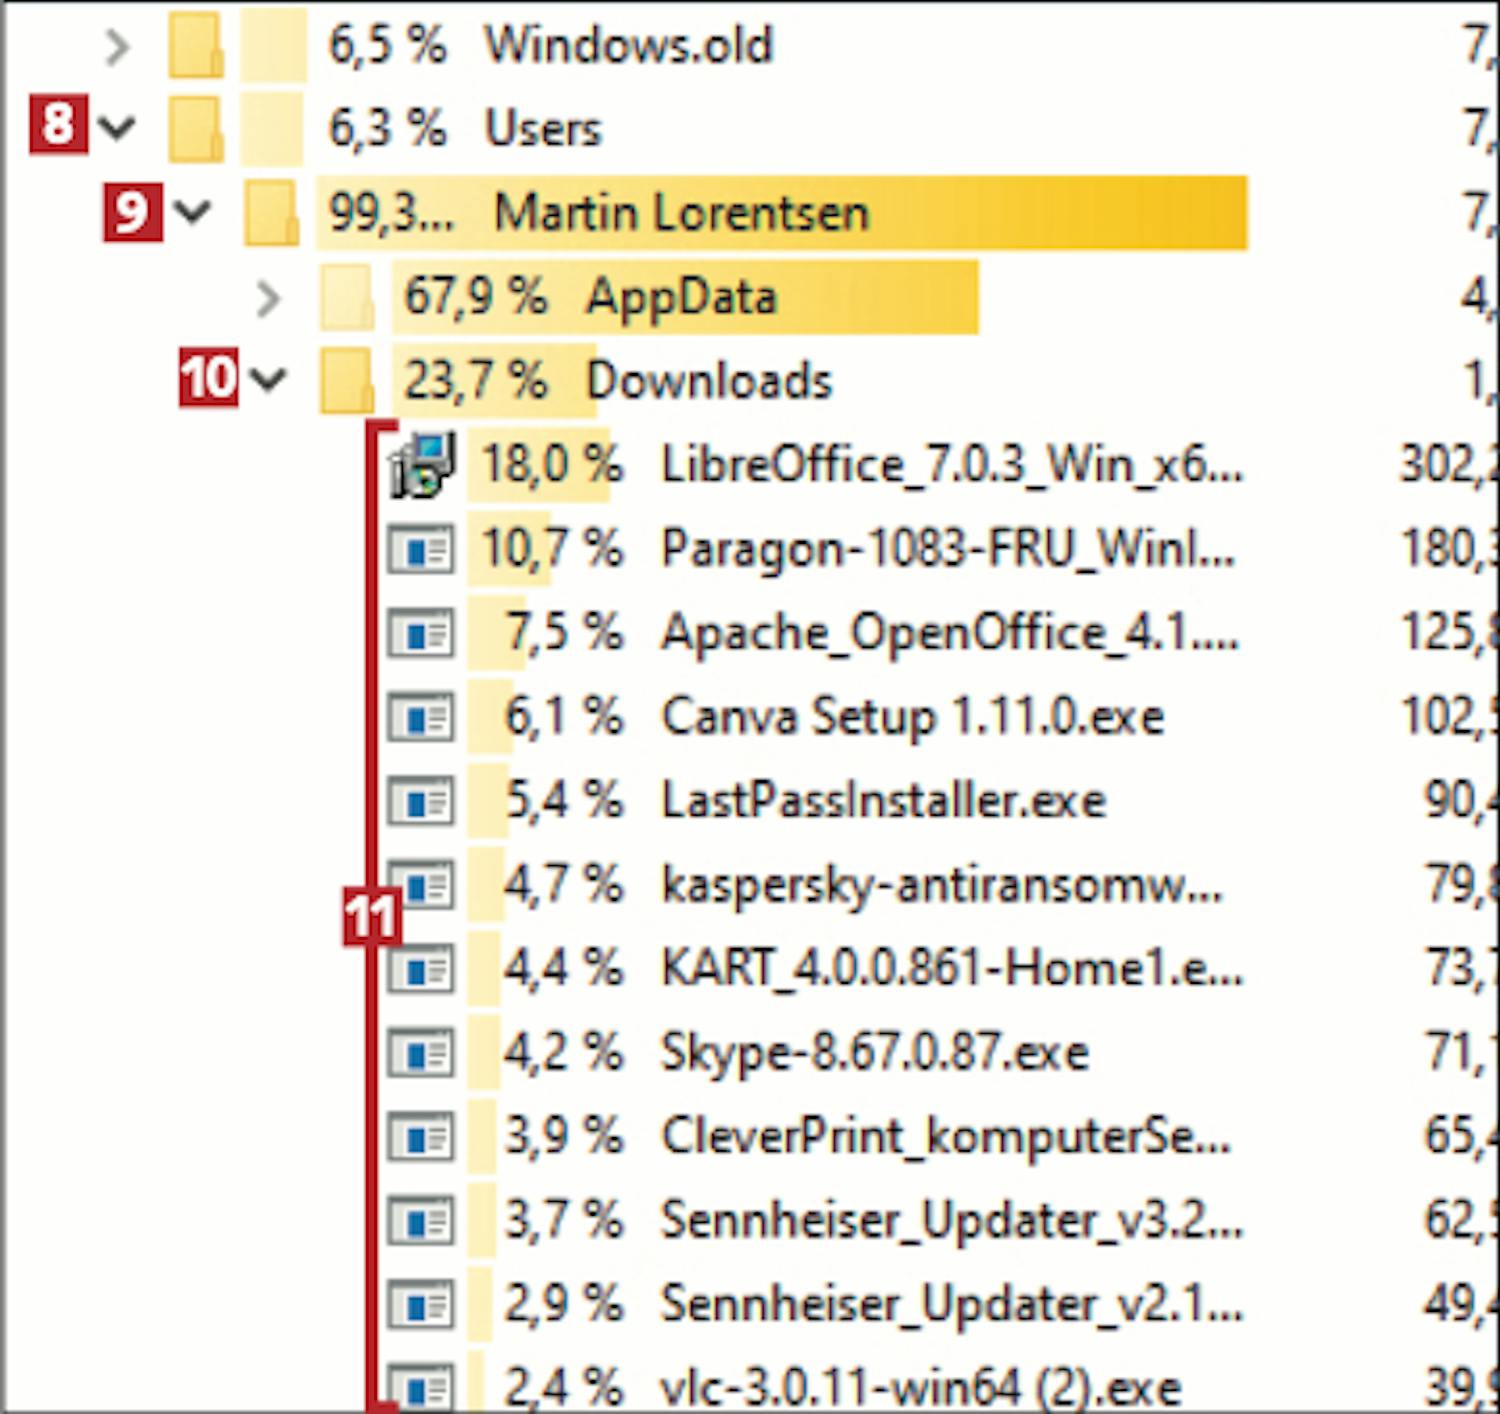Select the Canva Setup 1.11.0.exe file name
The width and height of the screenshot is (1500, 1414).
click(913, 718)
